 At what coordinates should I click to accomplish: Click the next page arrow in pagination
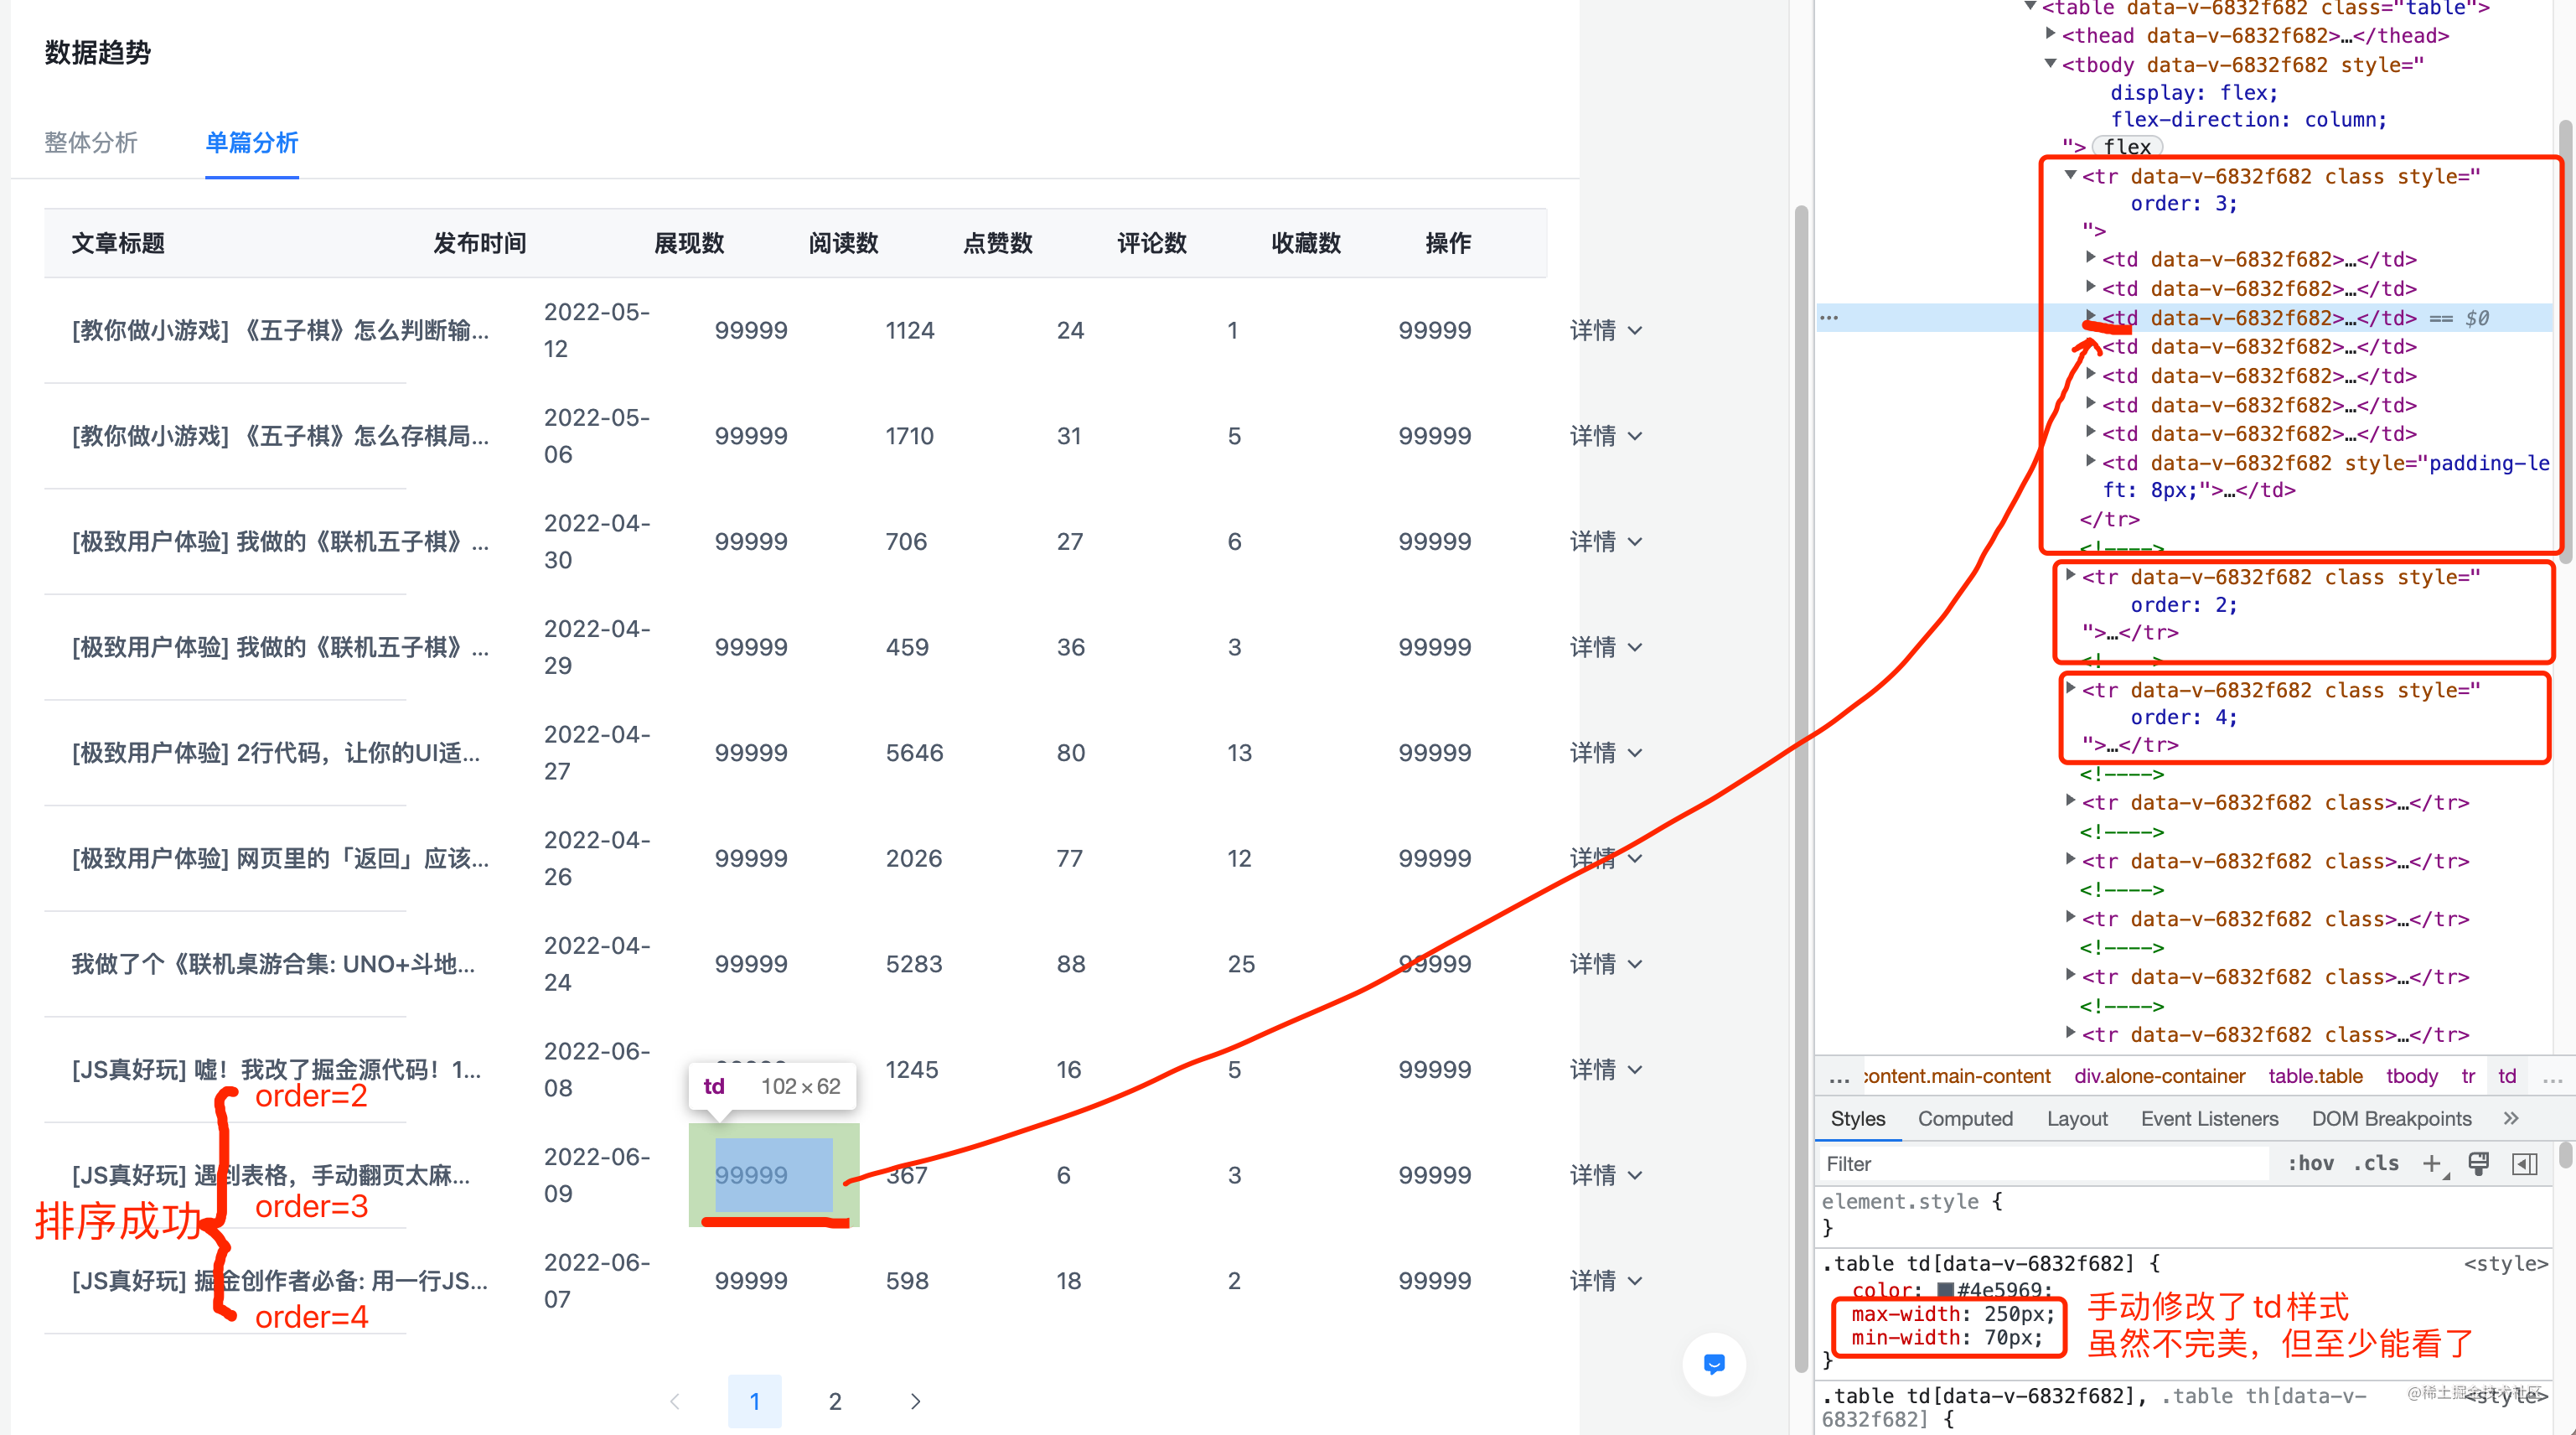(914, 1401)
